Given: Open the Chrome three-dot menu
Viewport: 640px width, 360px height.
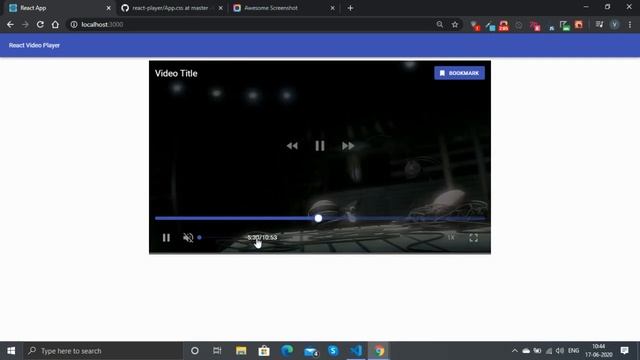Looking at the screenshot, I should click(630, 24).
